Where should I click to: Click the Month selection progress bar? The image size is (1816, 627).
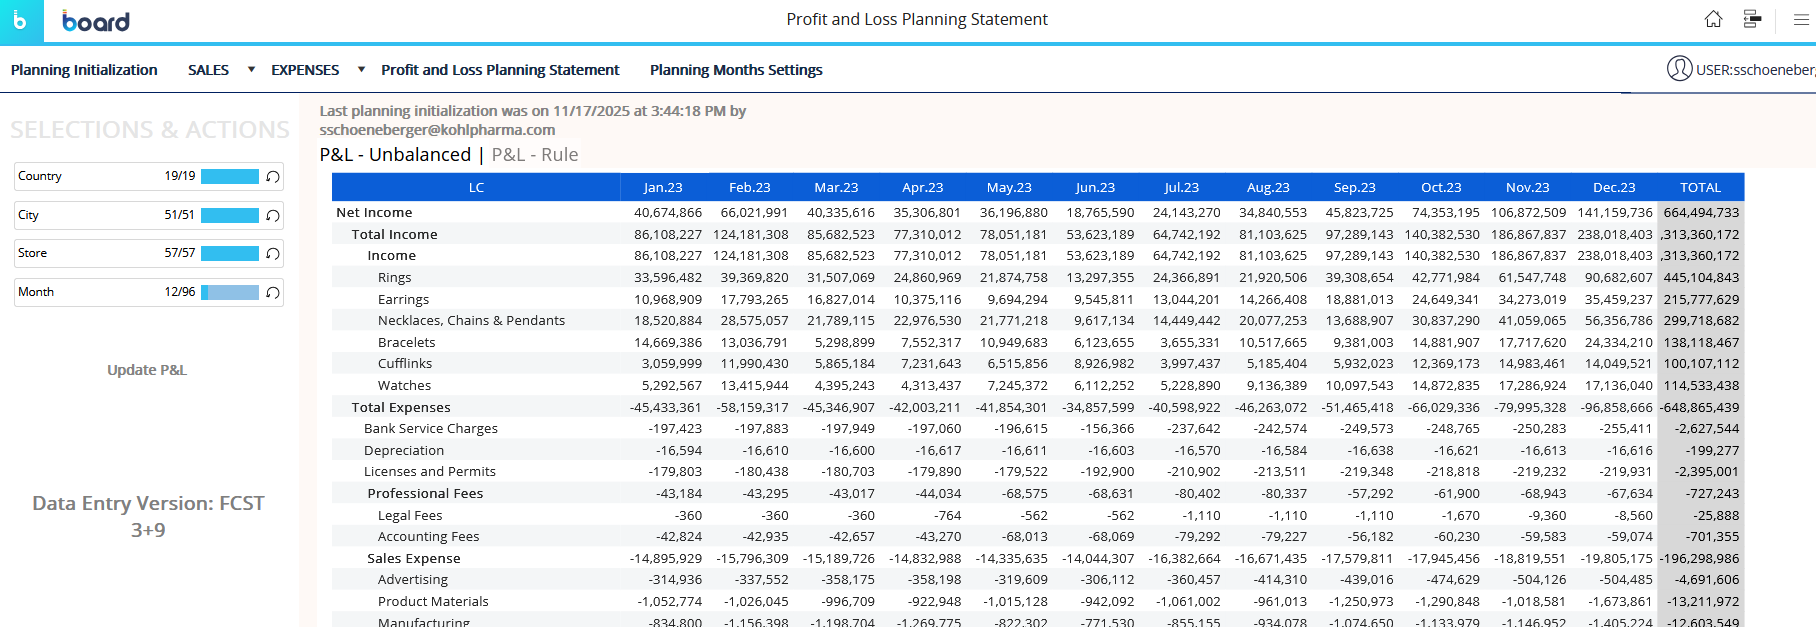click(x=230, y=292)
